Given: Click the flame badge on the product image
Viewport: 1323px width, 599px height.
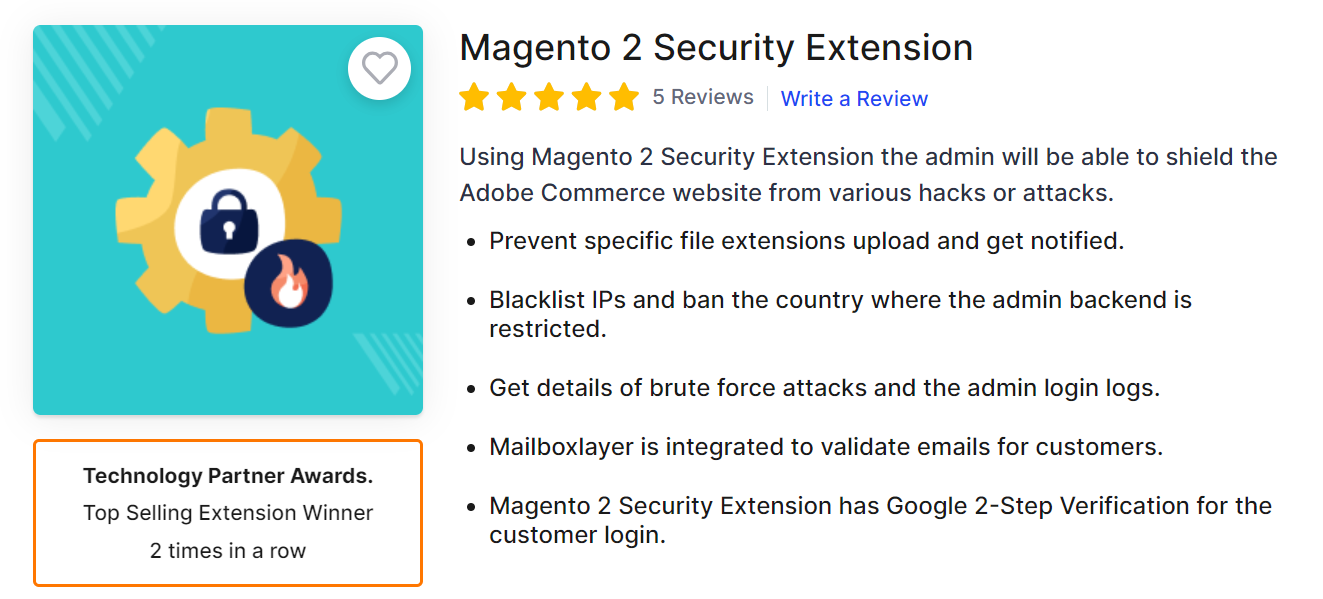Looking at the screenshot, I should point(289,283).
